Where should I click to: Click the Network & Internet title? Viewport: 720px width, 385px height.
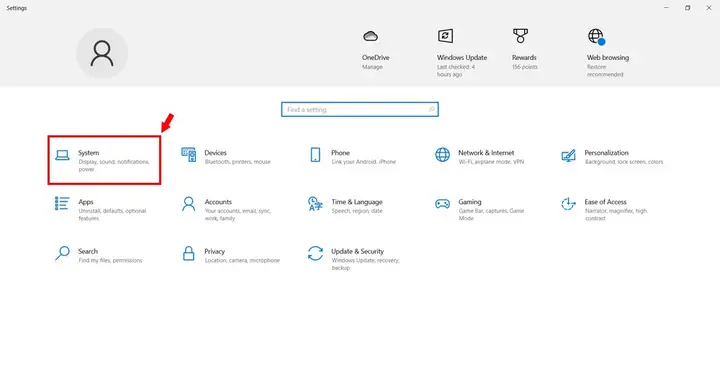coord(486,153)
